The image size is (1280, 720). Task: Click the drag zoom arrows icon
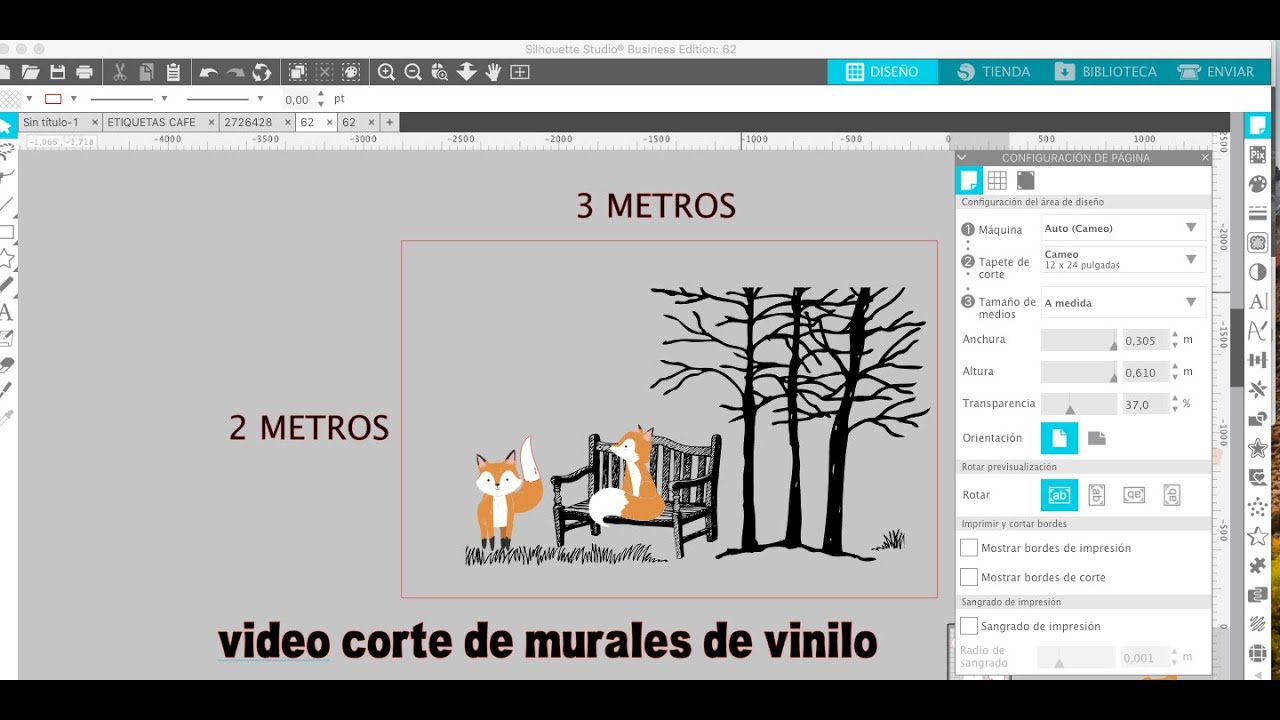466,72
